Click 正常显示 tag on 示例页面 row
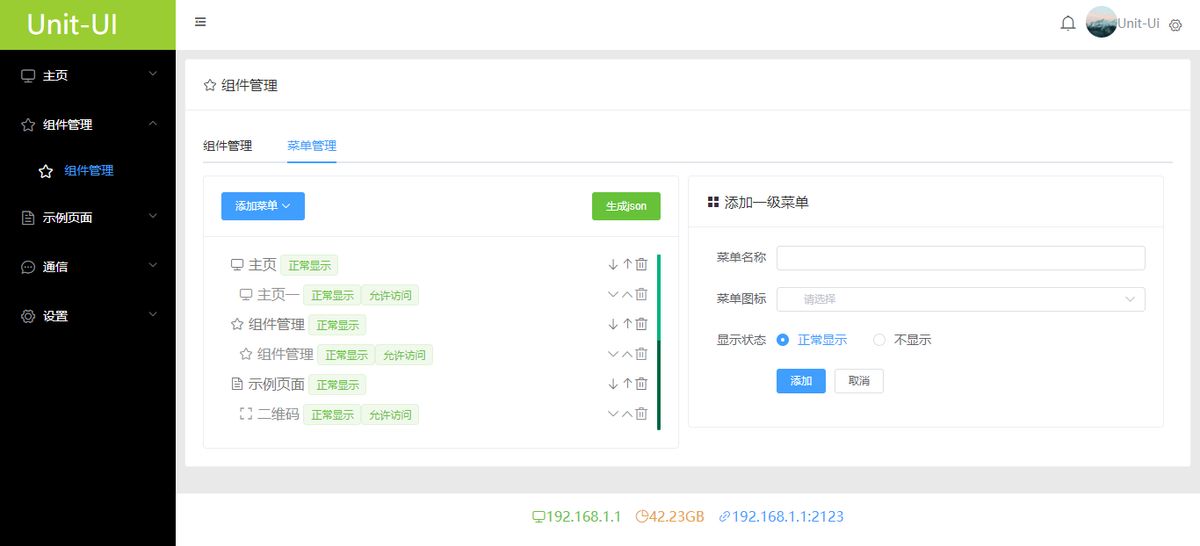Image resolution: width=1200 pixels, height=546 pixels. [337, 384]
